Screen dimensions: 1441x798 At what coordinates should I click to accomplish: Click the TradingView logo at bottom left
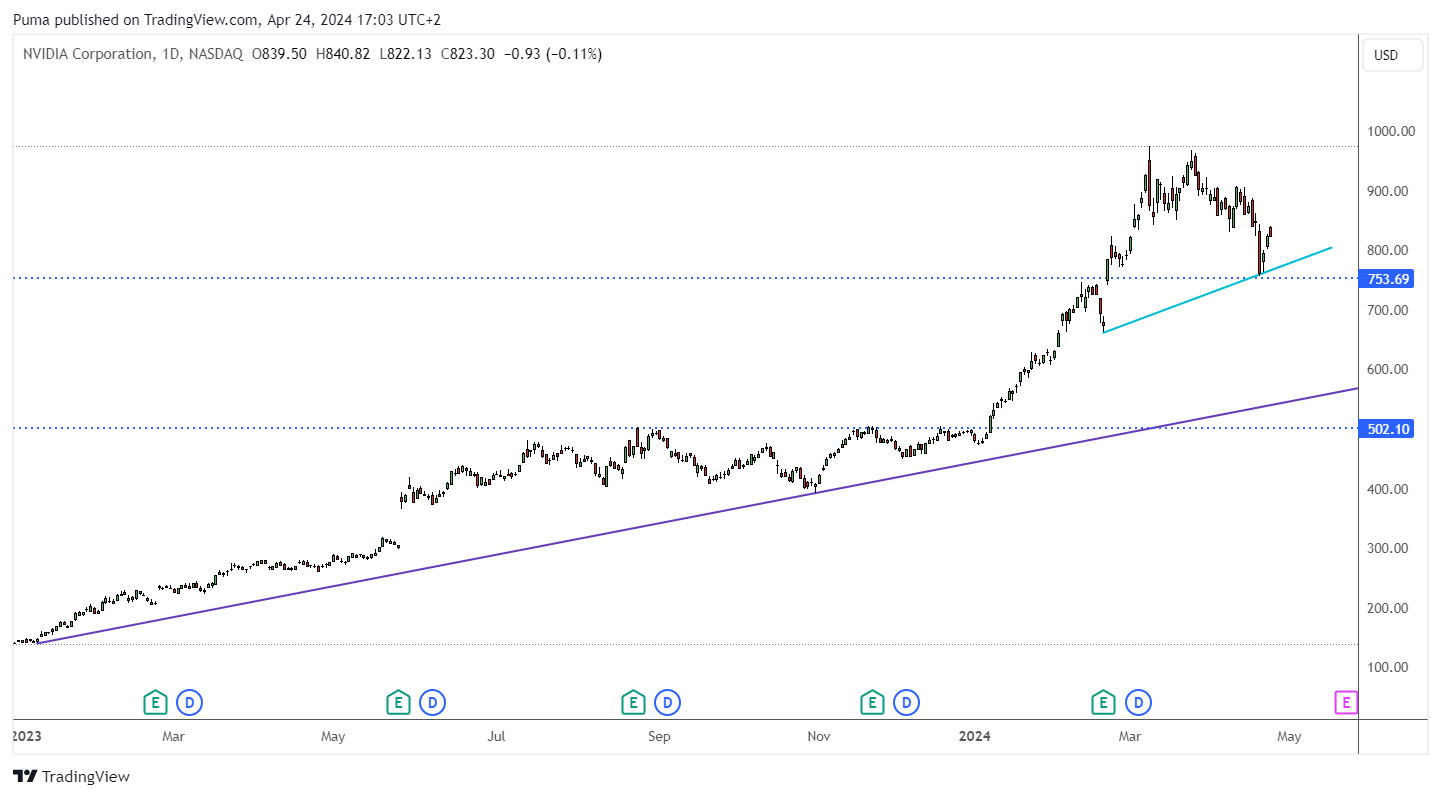71,776
